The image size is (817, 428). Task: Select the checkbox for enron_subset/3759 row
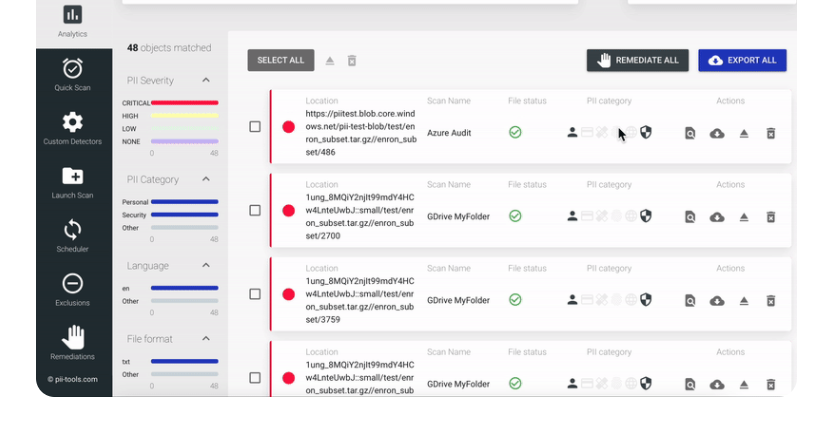255,294
